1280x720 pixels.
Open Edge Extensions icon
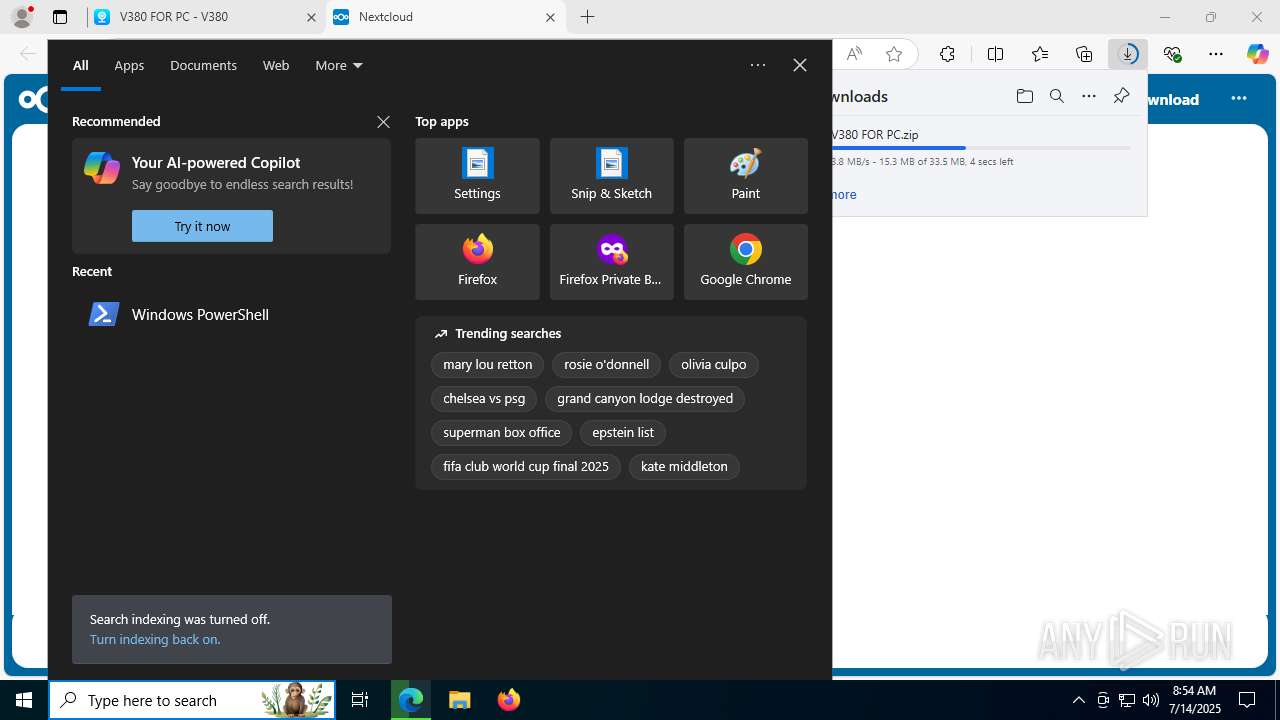point(947,54)
